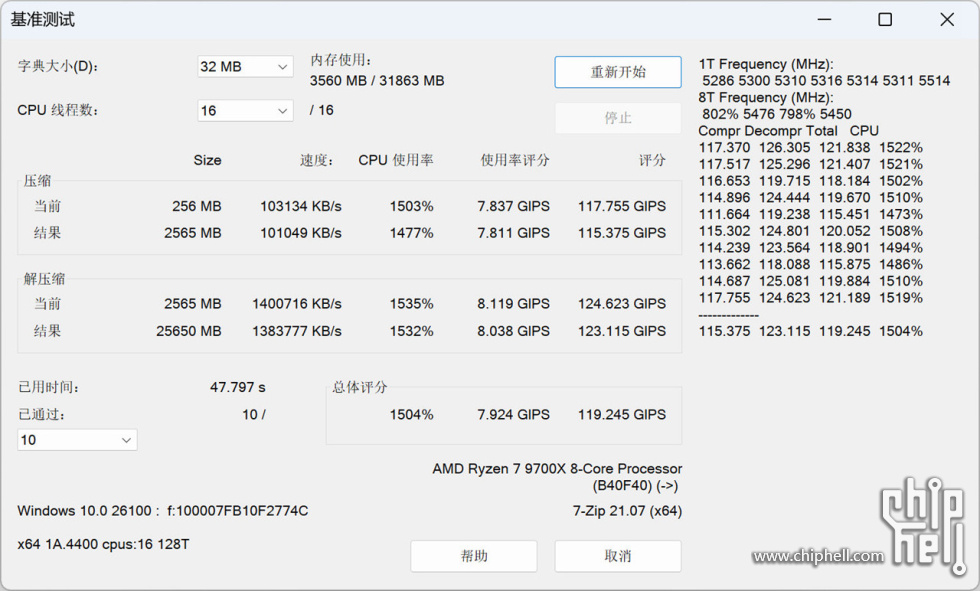Open help with the 帮助 button
This screenshot has width=980, height=591.
coord(473,556)
